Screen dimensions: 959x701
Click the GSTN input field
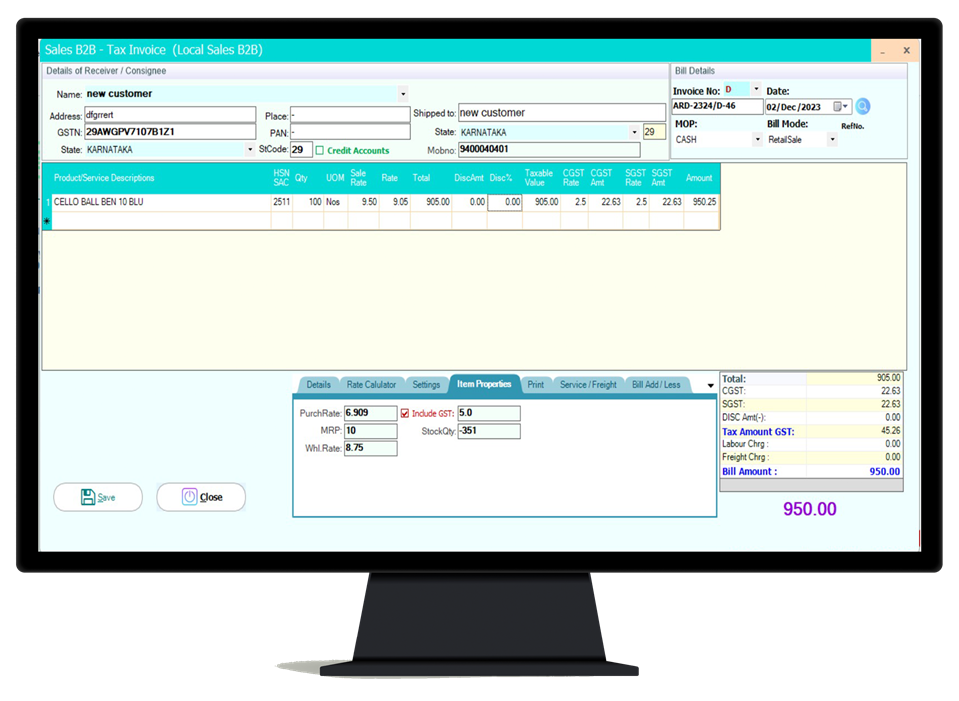170,132
